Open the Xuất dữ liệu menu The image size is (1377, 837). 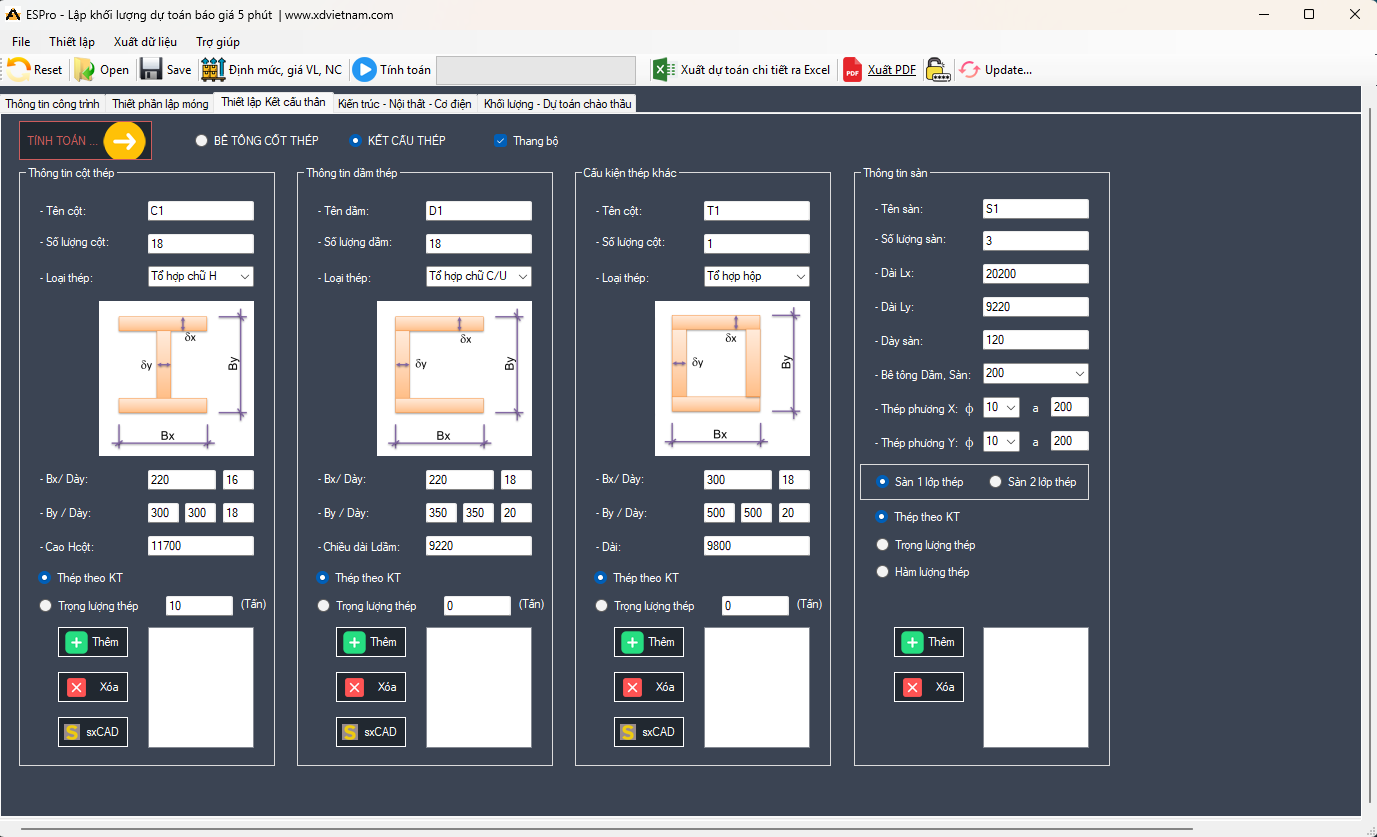pos(145,42)
